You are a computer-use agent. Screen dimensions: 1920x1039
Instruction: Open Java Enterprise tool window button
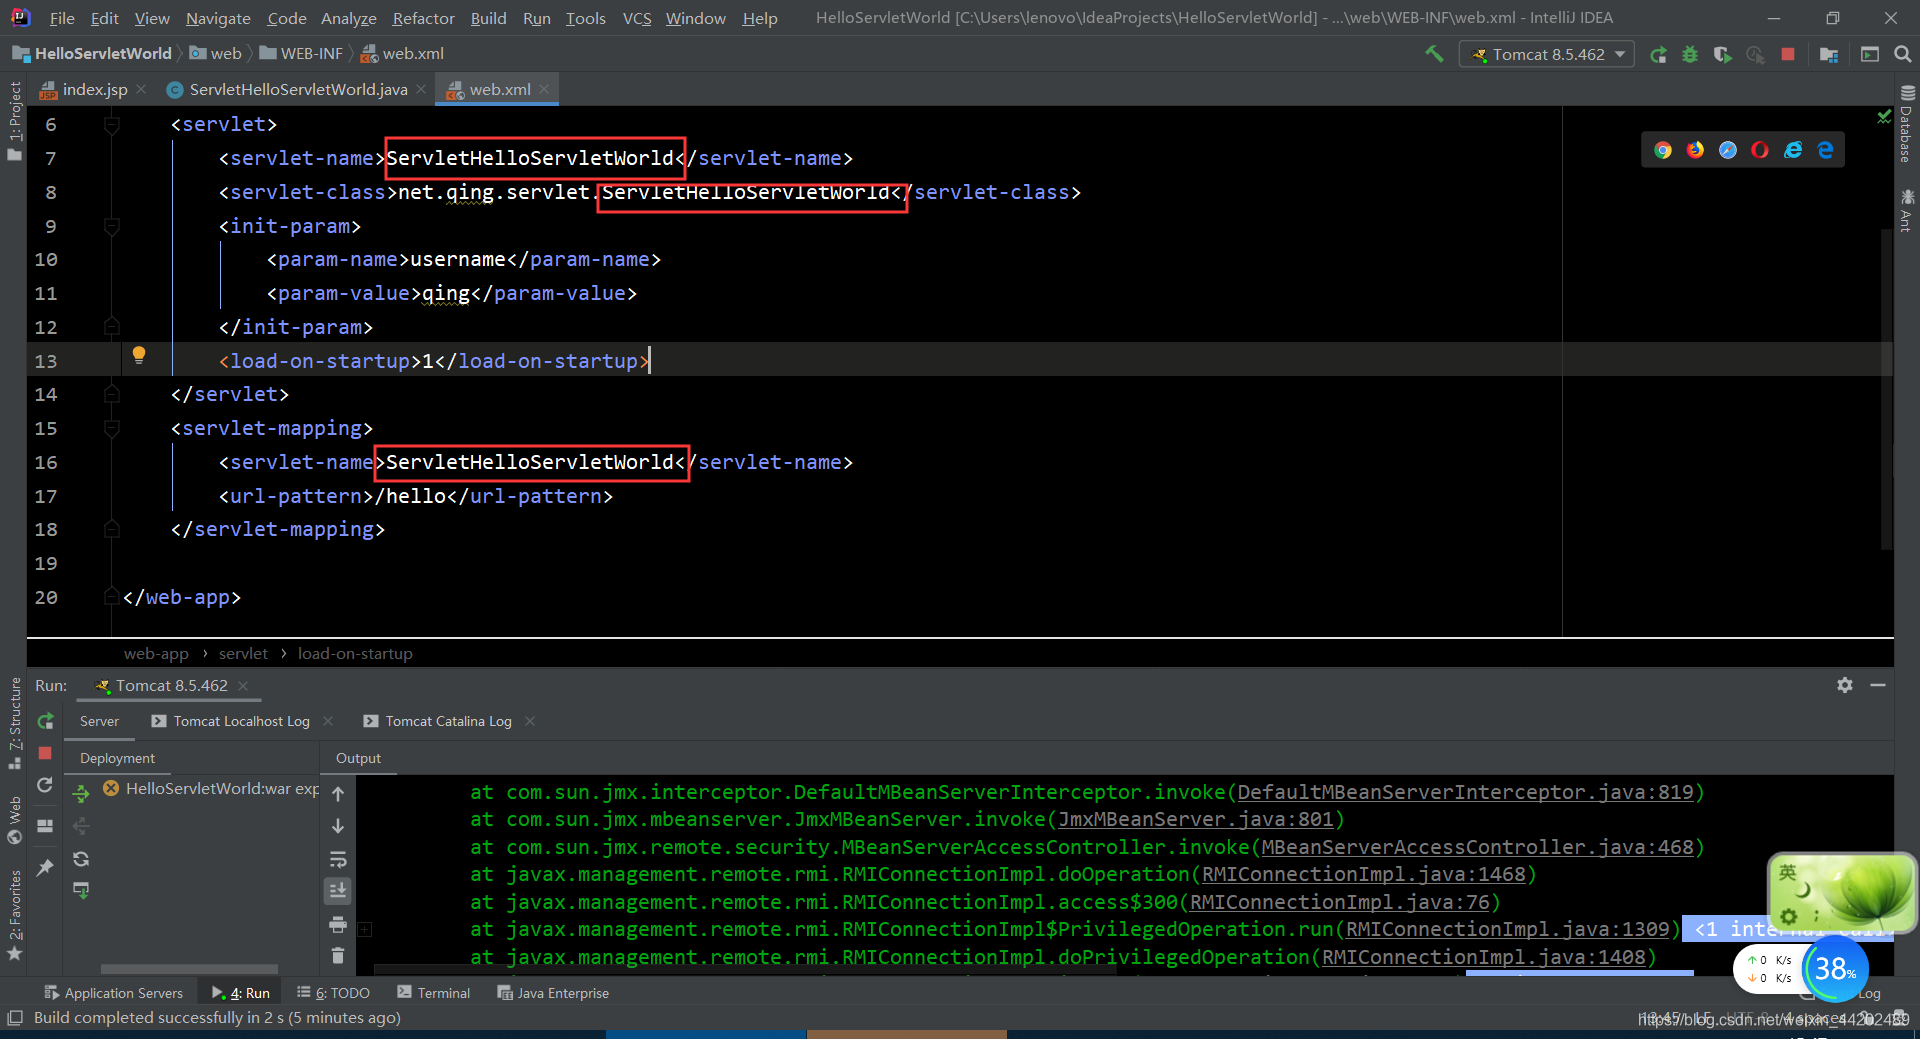coord(553,993)
